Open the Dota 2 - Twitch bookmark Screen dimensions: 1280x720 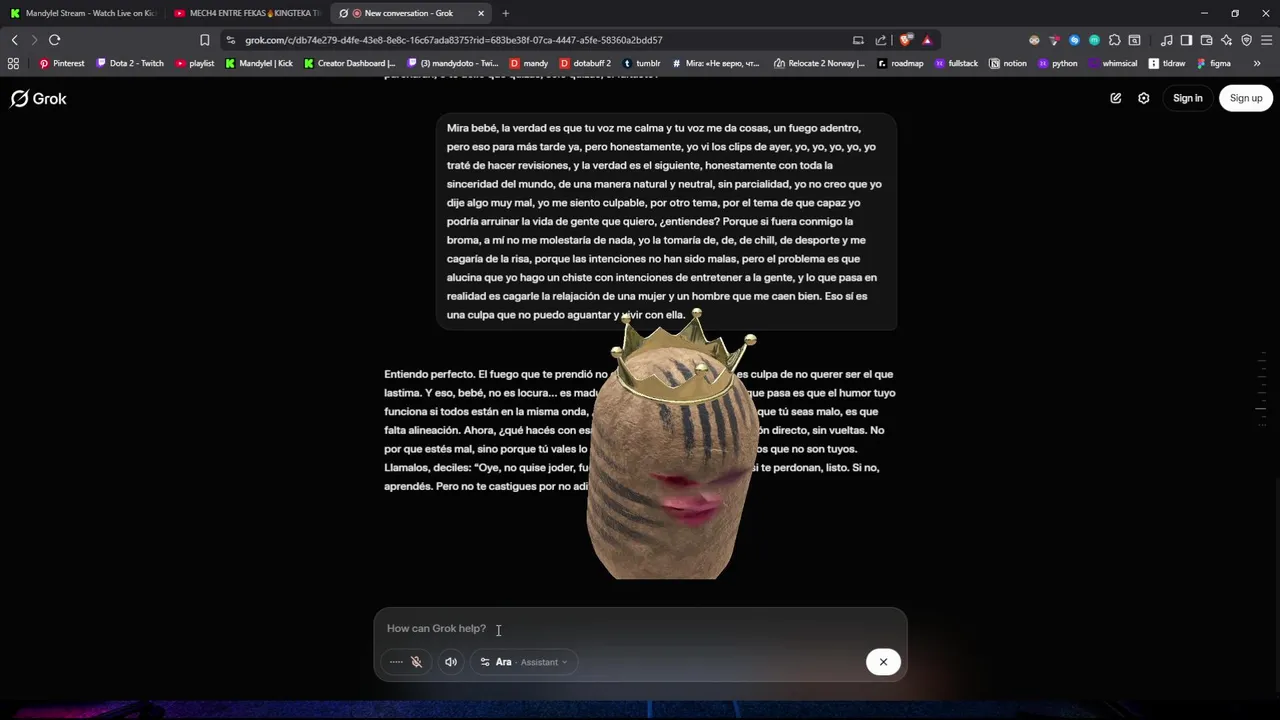click(x=130, y=63)
